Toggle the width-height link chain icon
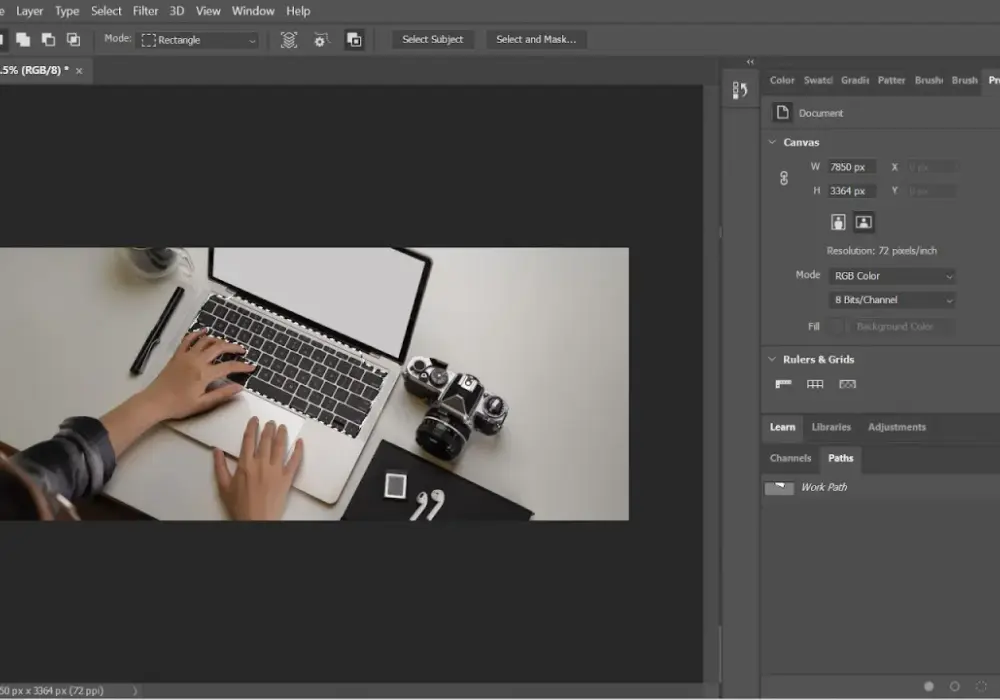 pos(784,179)
